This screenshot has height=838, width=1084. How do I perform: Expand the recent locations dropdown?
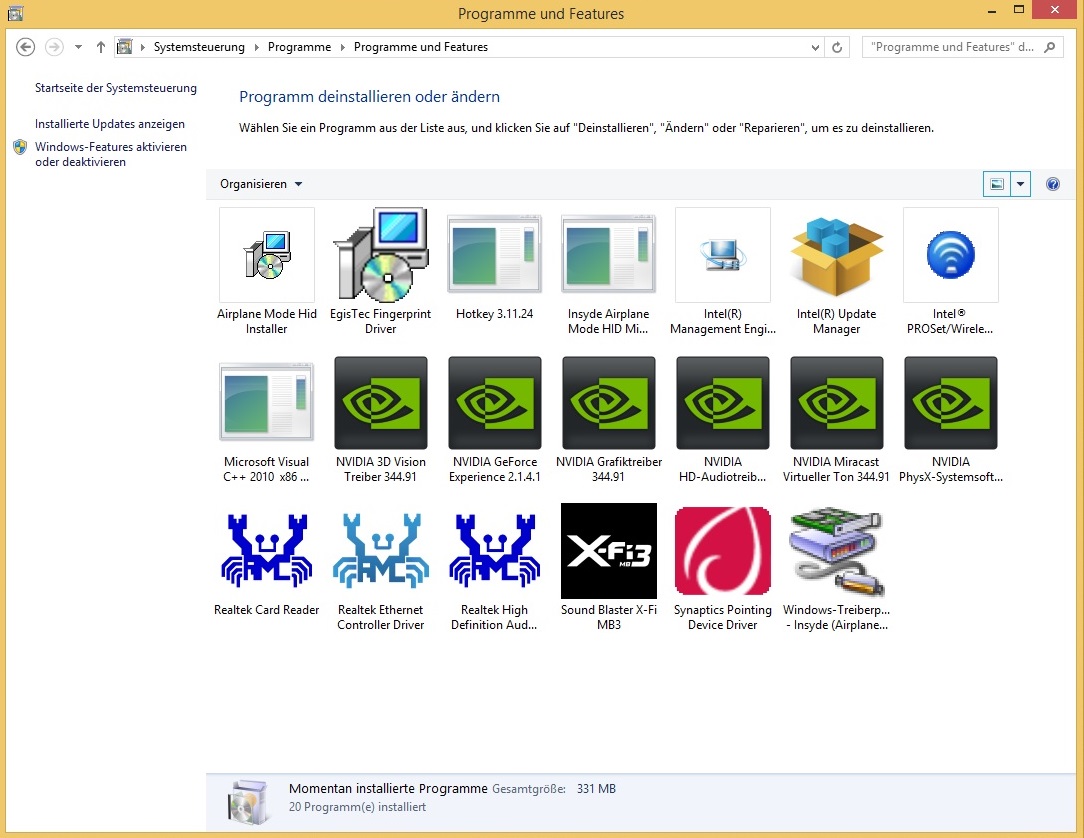[x=78, y=47]
